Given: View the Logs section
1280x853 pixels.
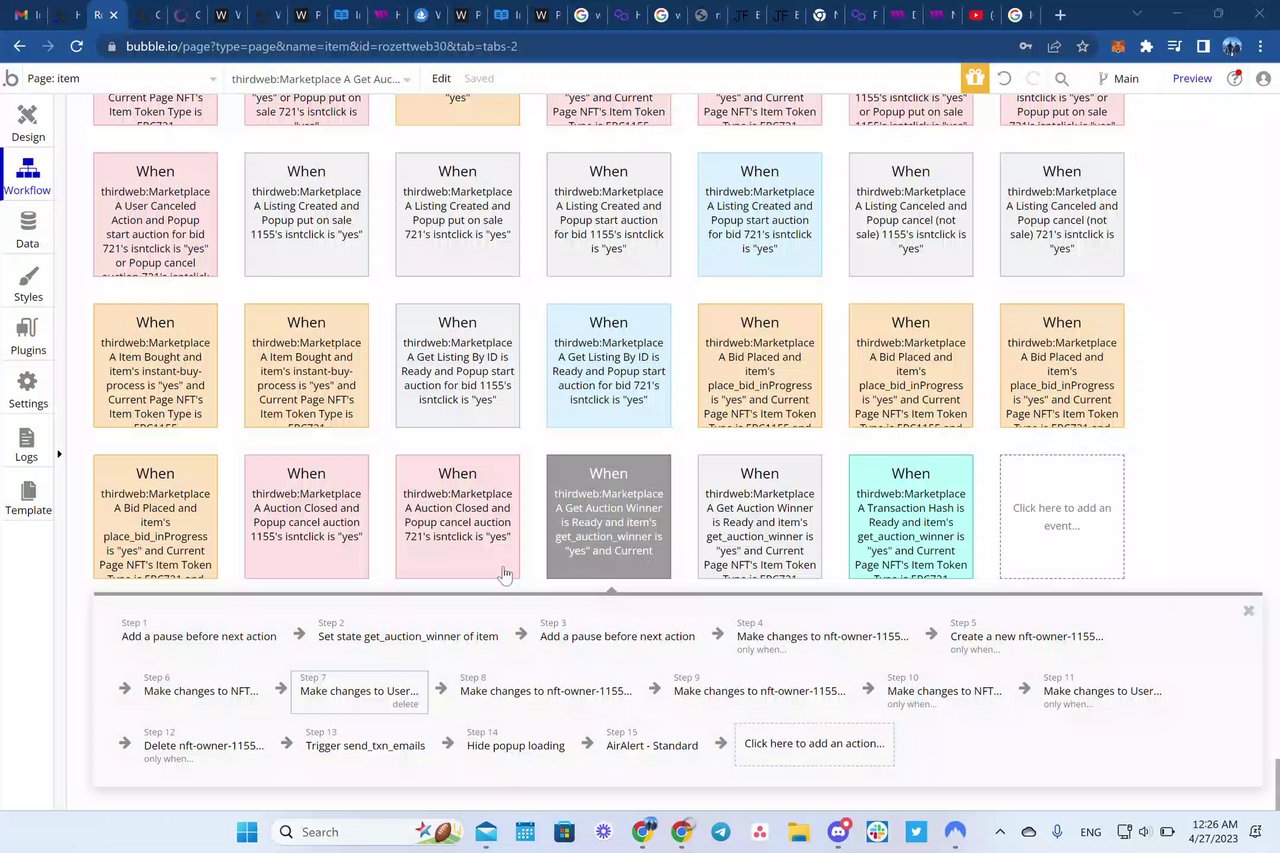Looking at the screenshot, I should [27, 444].
